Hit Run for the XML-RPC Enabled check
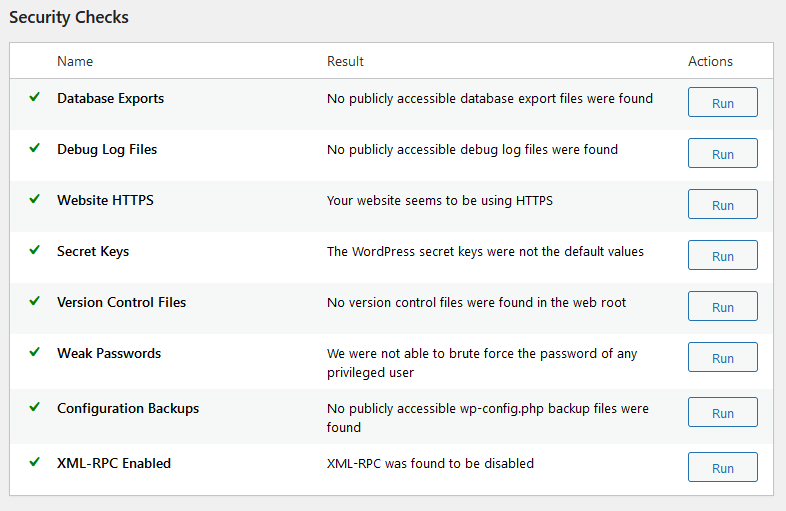The width and height of the screenshot is (786, 511). pos(722,468)
